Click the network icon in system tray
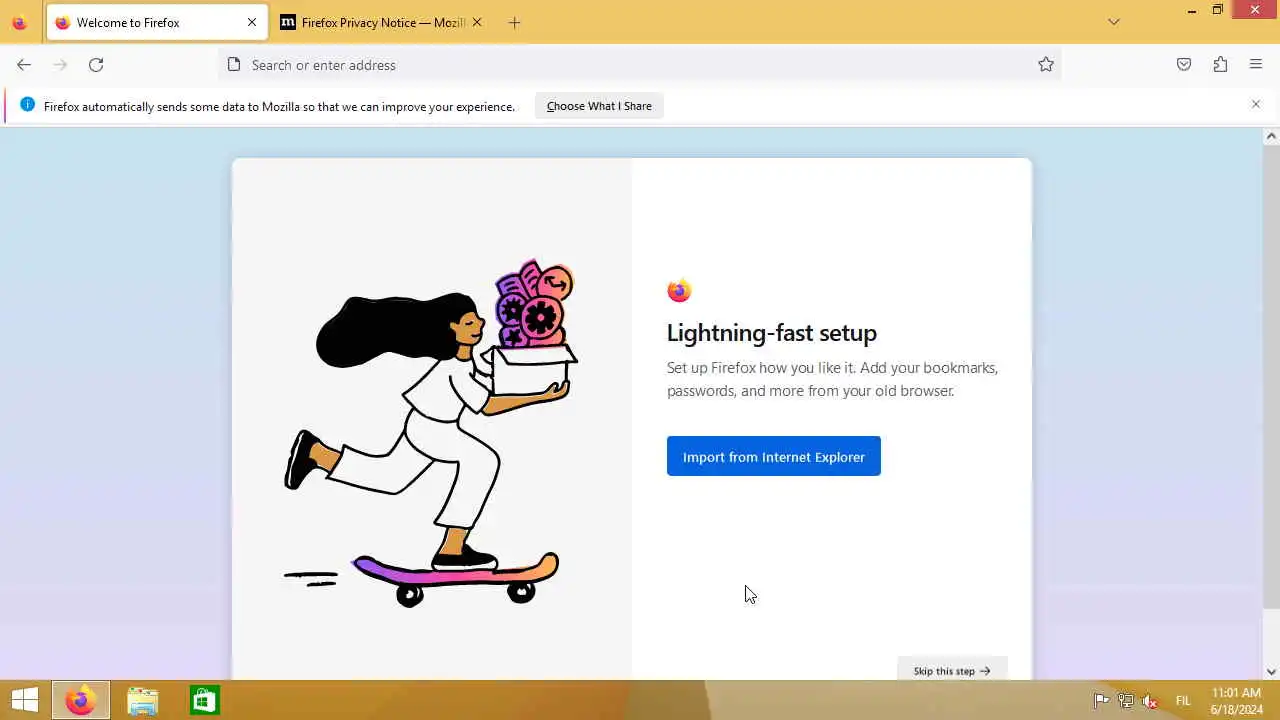1280x720 pixels. point(1126,701)
